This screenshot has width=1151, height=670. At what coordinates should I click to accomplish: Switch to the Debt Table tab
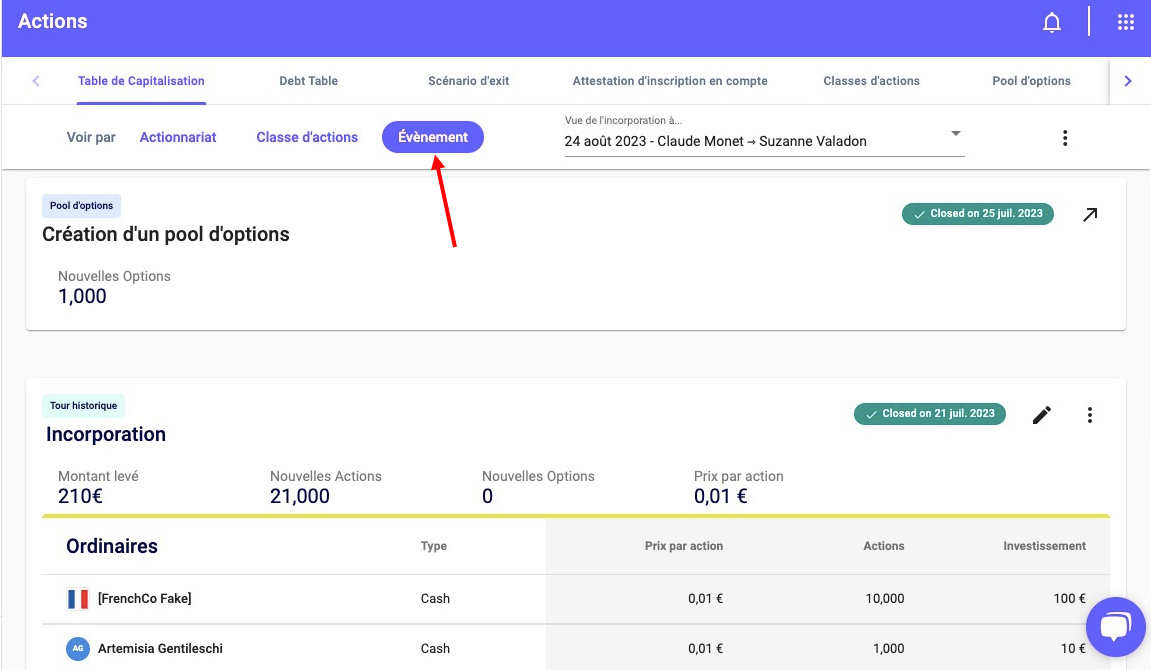(308, 81)
